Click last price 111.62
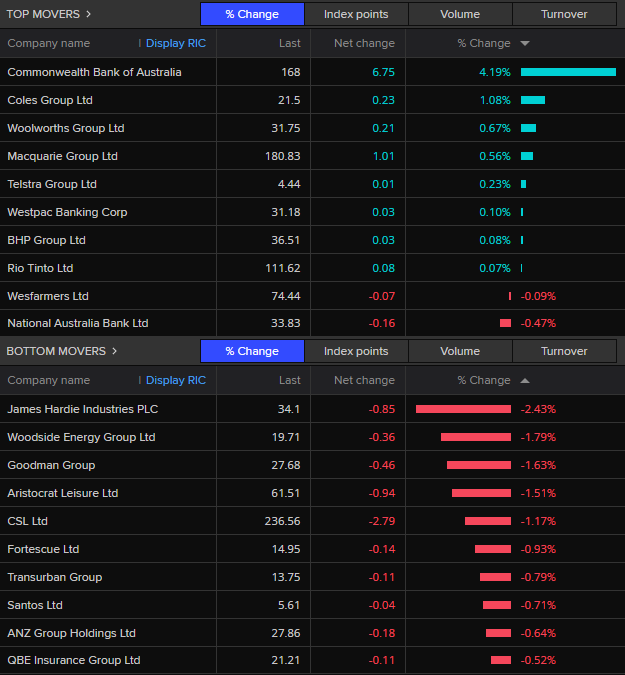Screen dimensions: 625x675 283,268
